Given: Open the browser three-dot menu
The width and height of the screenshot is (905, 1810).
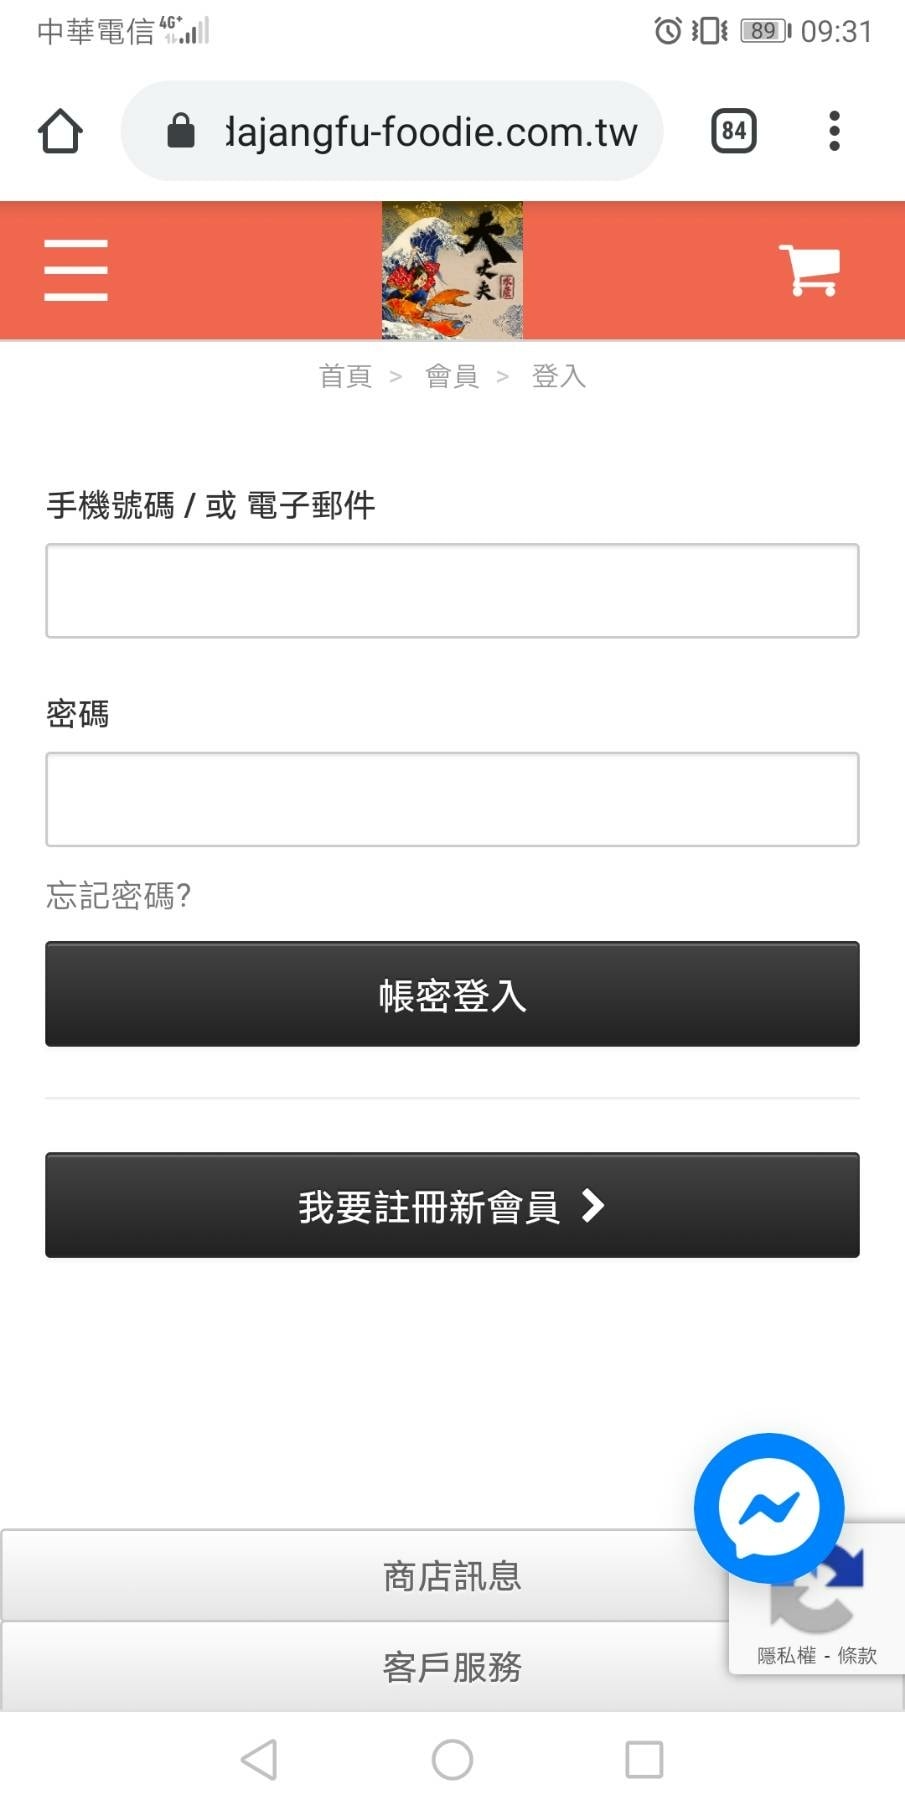Looking at the screenshot, I should [x=834, y=131].
